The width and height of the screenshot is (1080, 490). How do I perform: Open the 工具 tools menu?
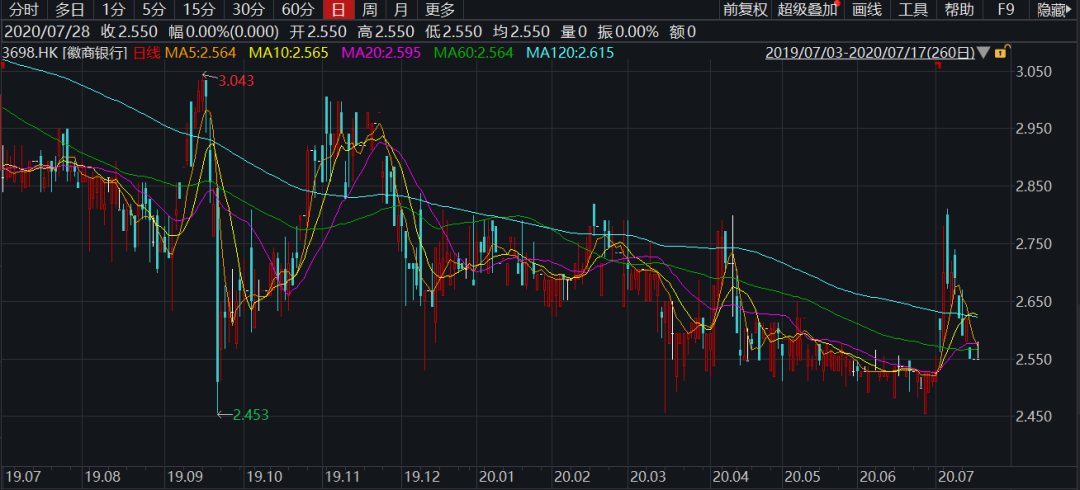click(913, 10)
